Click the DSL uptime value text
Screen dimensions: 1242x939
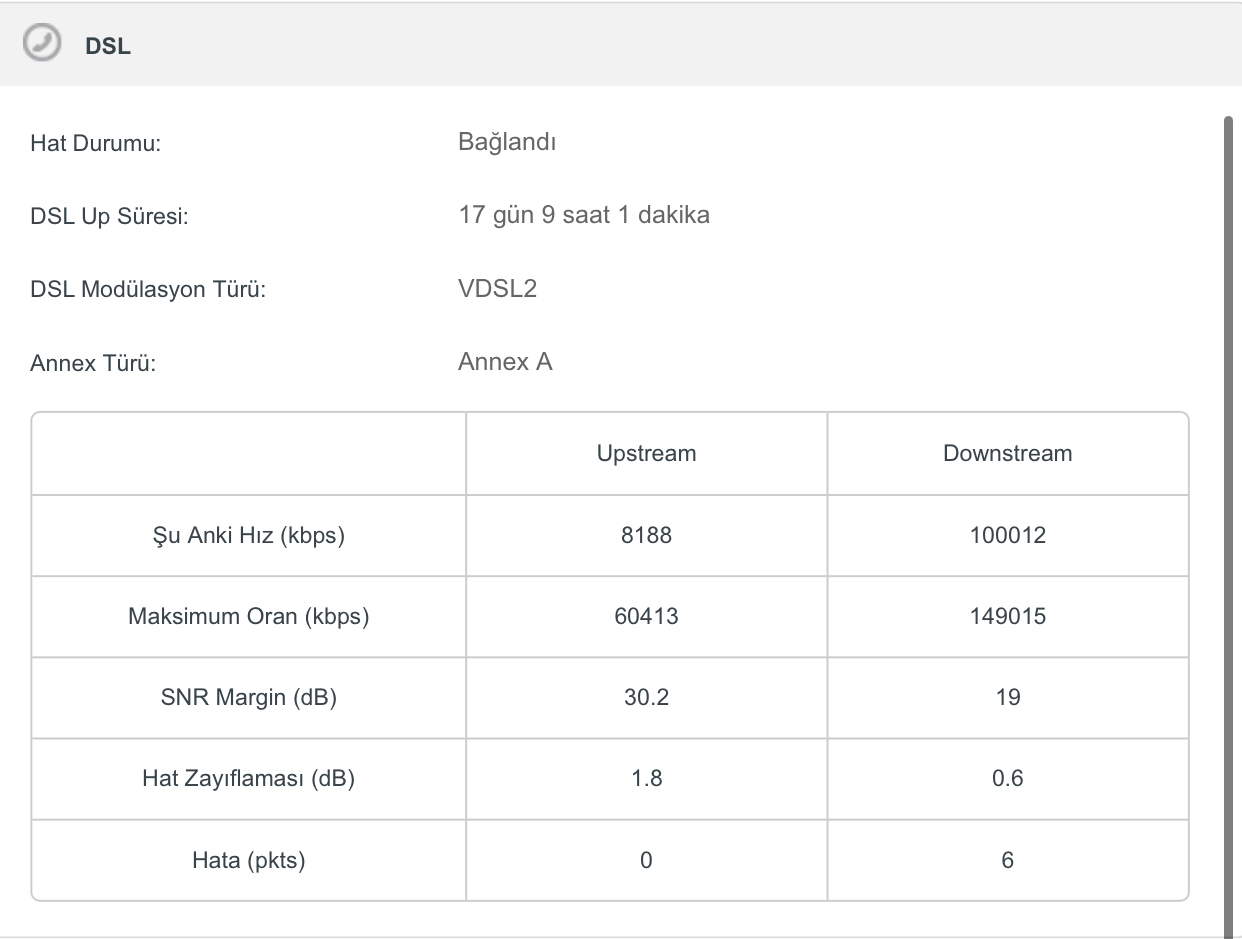click(584, 215)
